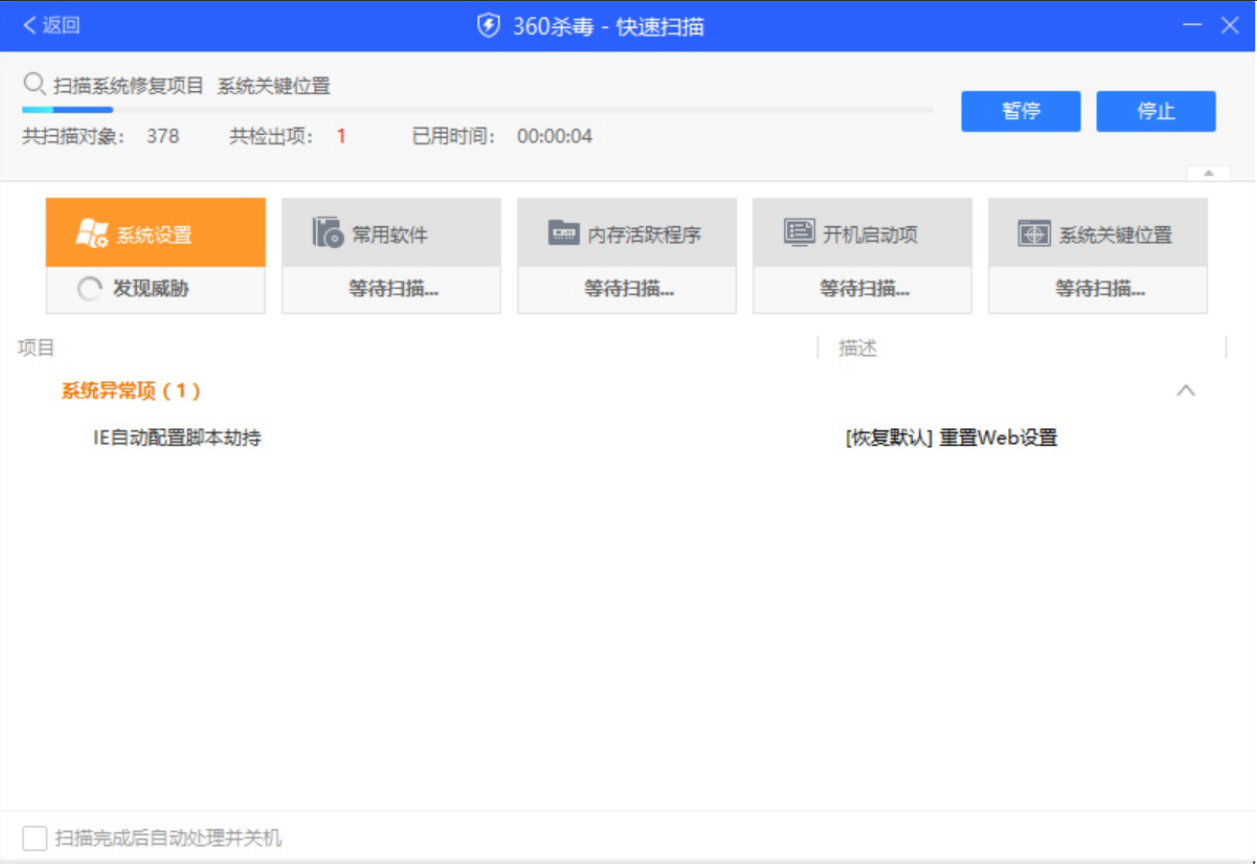
Task: Click the crosshair window icon in 系统关键位置
Action: tap(1034, 233)
